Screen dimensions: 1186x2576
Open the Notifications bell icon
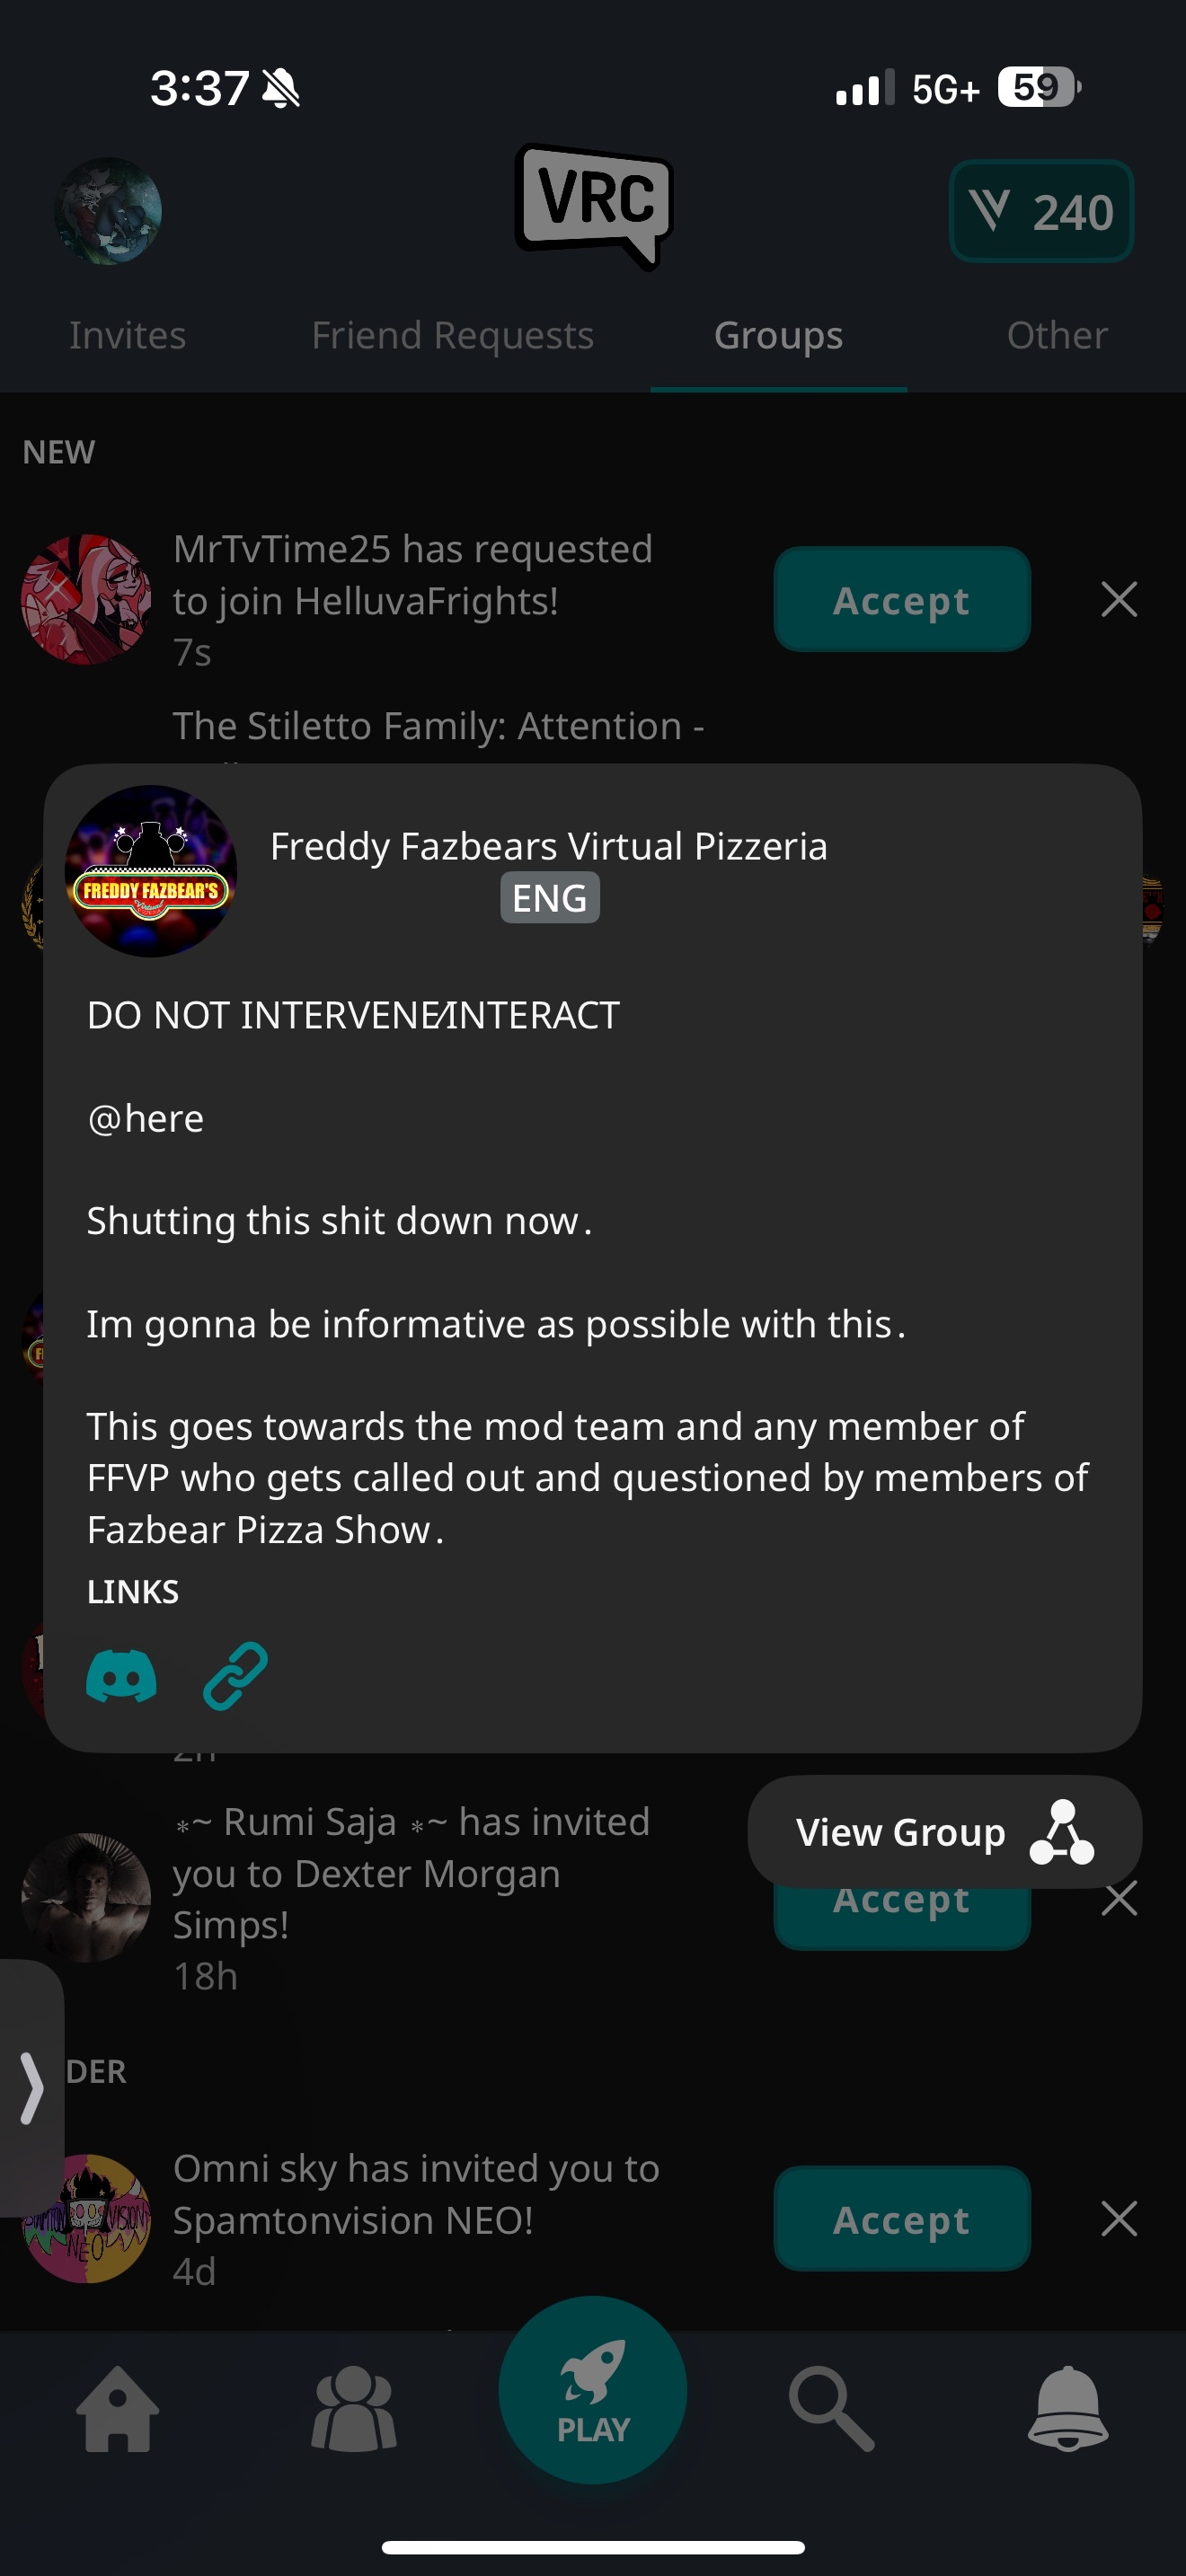1068,2409
